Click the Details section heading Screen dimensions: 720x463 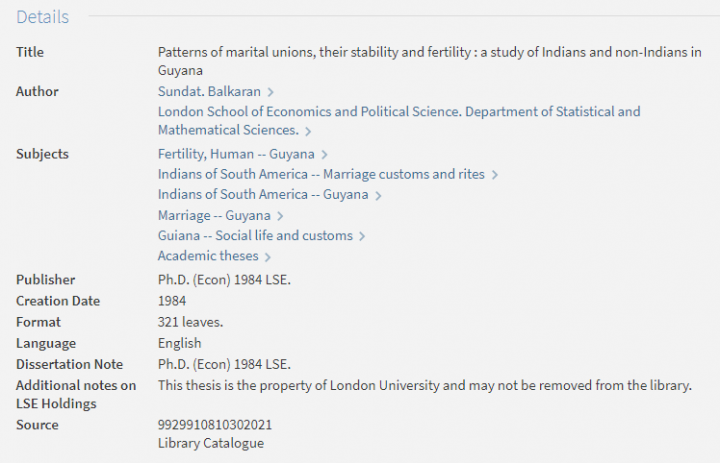click(43, 17)
